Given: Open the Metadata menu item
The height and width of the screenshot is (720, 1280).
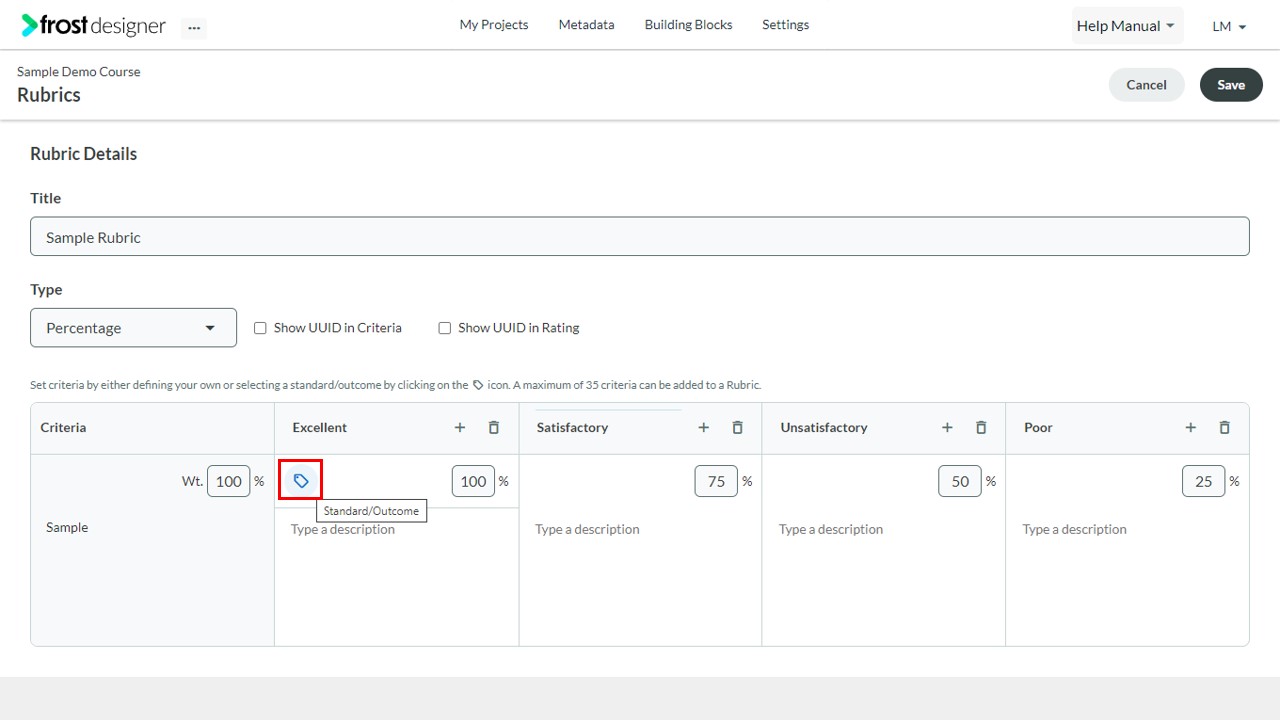Looking at the screenshot, I should point(586,25).
